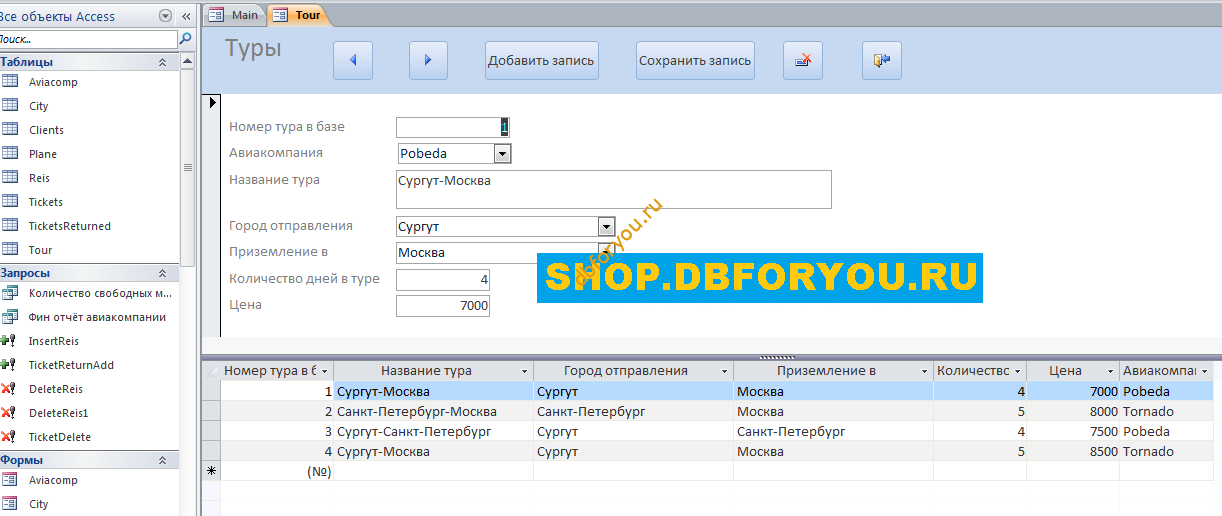1222x516 pixels.
Task: Open the Aviacomp table in navigation pane
Action: [53, 82]
